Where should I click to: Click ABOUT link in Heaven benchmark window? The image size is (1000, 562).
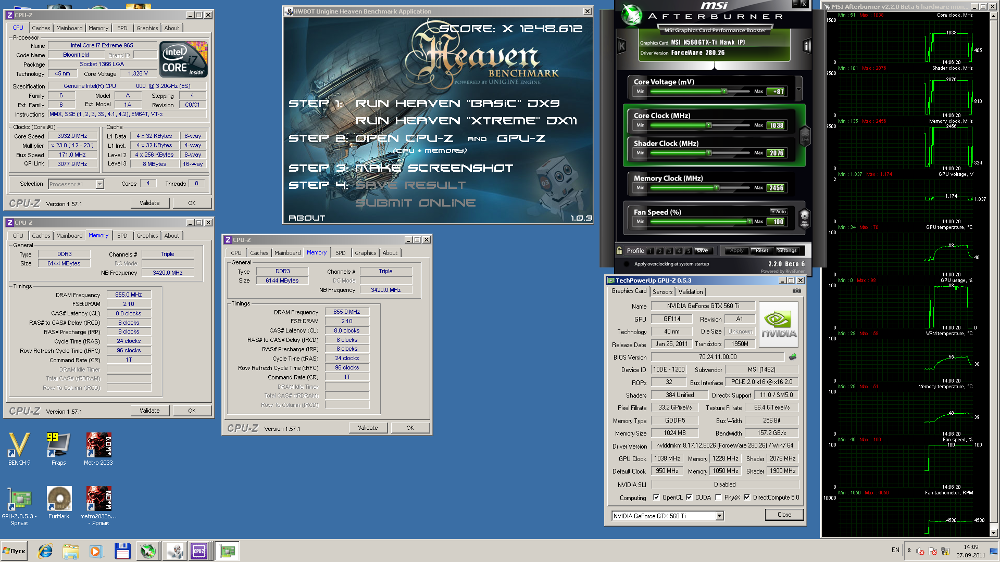(x=307, y=218)
